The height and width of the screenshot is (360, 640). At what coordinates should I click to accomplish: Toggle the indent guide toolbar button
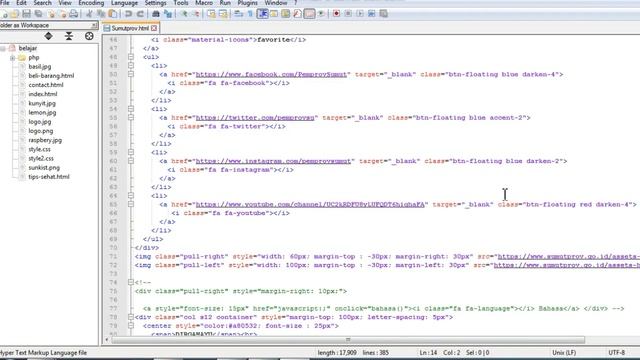(262, 14)
